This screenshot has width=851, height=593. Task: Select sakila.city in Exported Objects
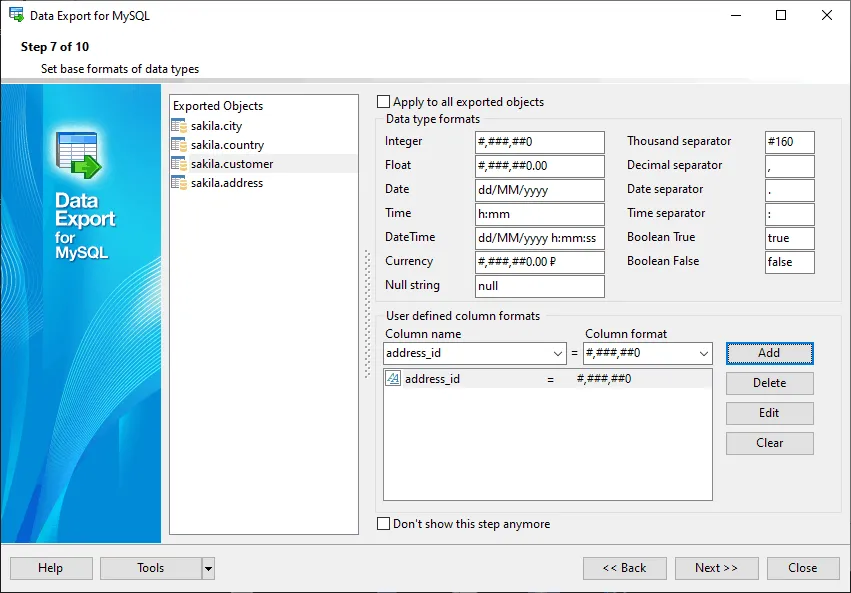pos(264,126)
